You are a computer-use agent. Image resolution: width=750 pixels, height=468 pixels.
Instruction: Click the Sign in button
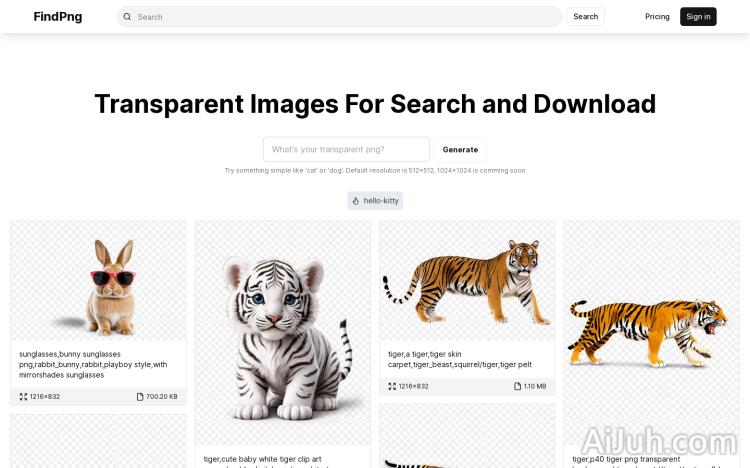(x=698, y=17)
